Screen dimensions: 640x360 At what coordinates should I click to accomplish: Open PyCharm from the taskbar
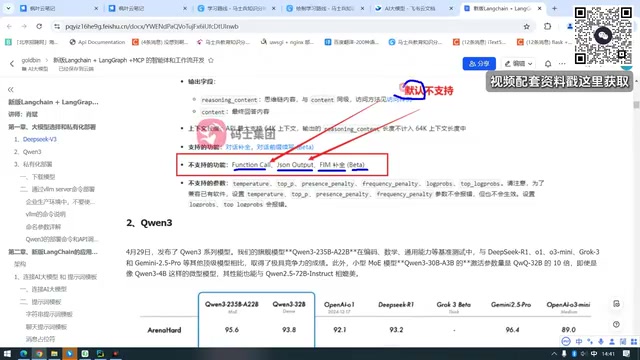click(x=100, y=353)
